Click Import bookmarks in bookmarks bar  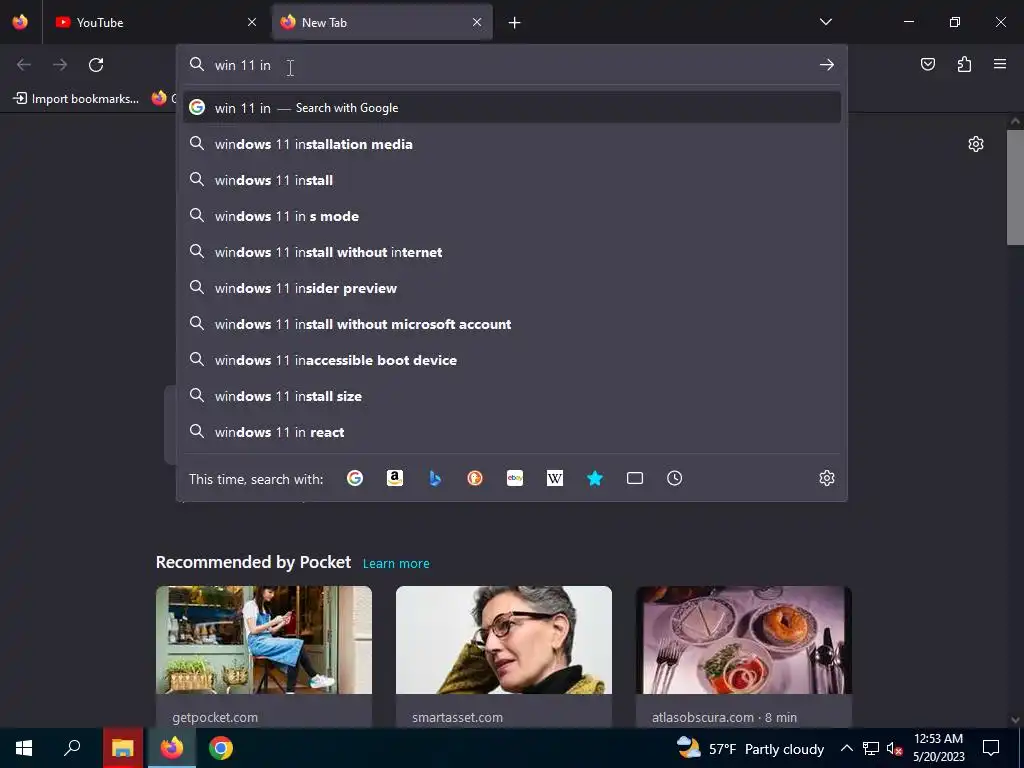pyautogui.click(x=76, y=99)
